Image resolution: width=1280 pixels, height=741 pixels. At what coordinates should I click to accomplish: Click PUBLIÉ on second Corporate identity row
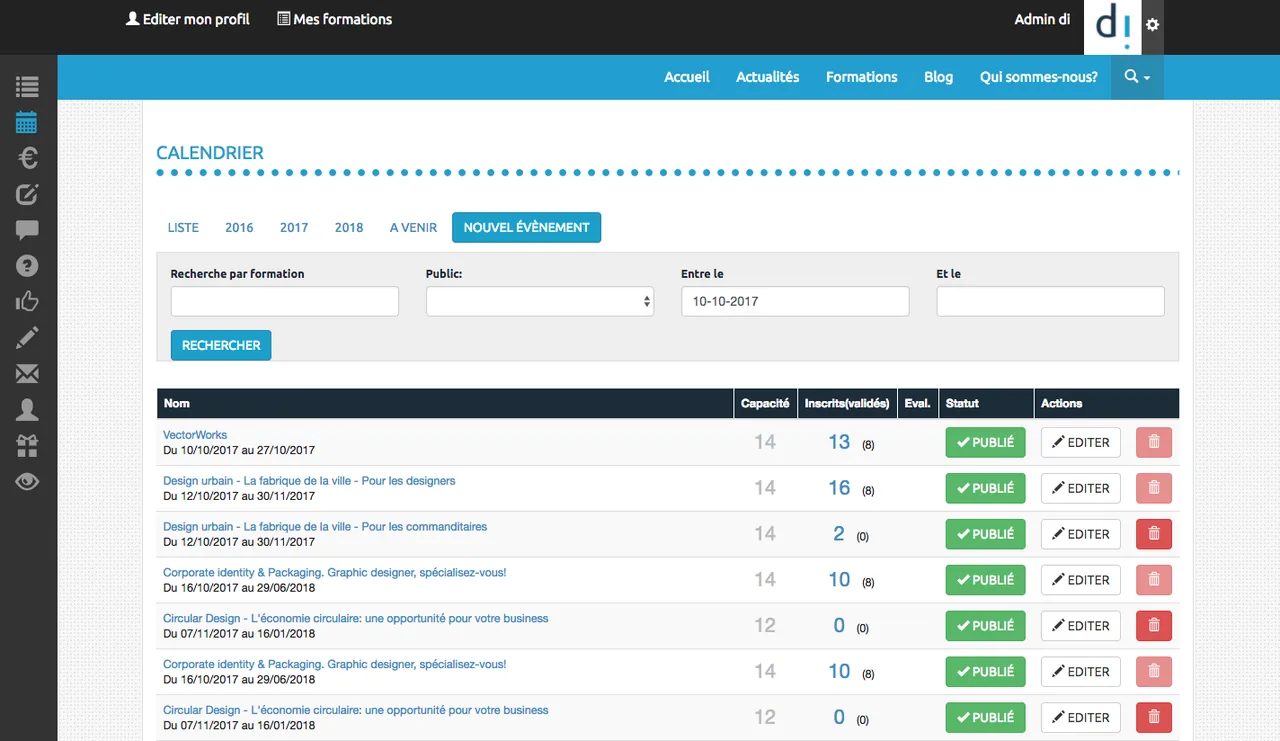tap(985, 672)
